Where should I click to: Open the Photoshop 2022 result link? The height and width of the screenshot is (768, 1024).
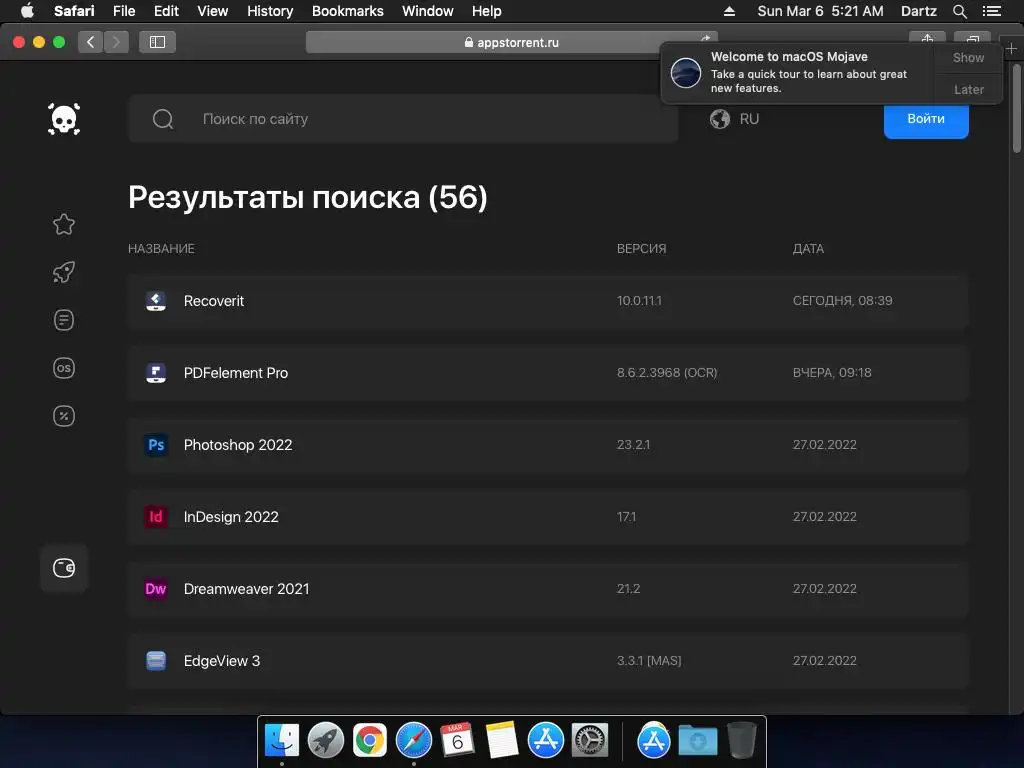(x=238, y=445)
